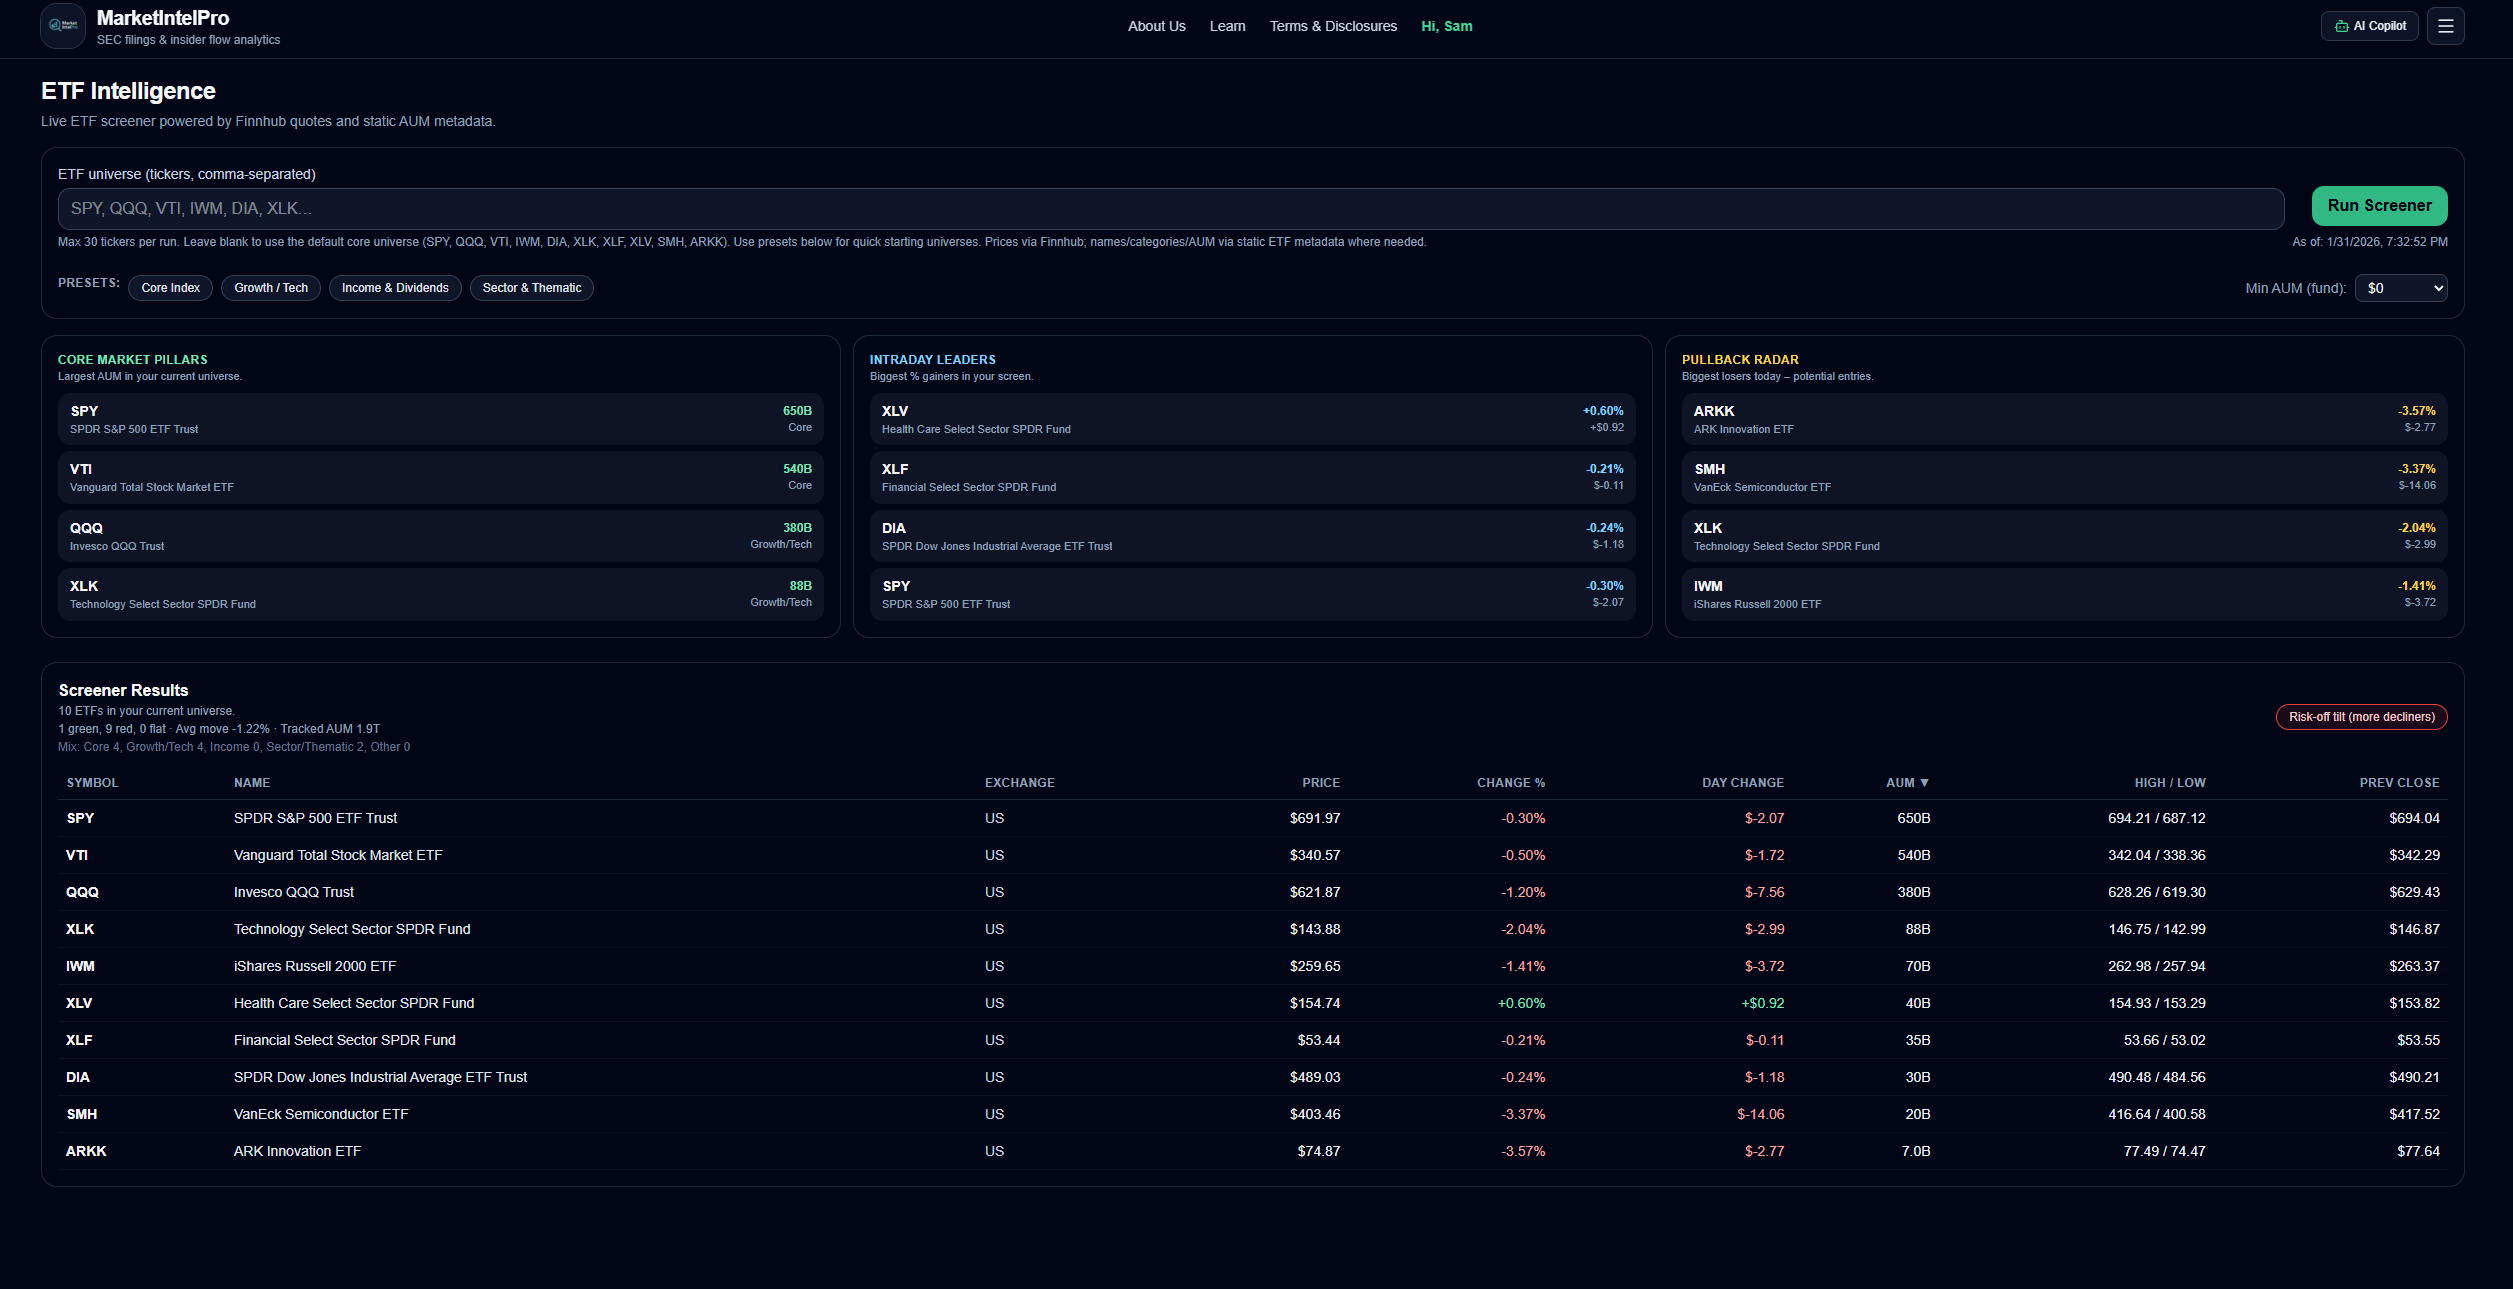
Task: Open the Learn section
Action: click(x=1227, y=26)
